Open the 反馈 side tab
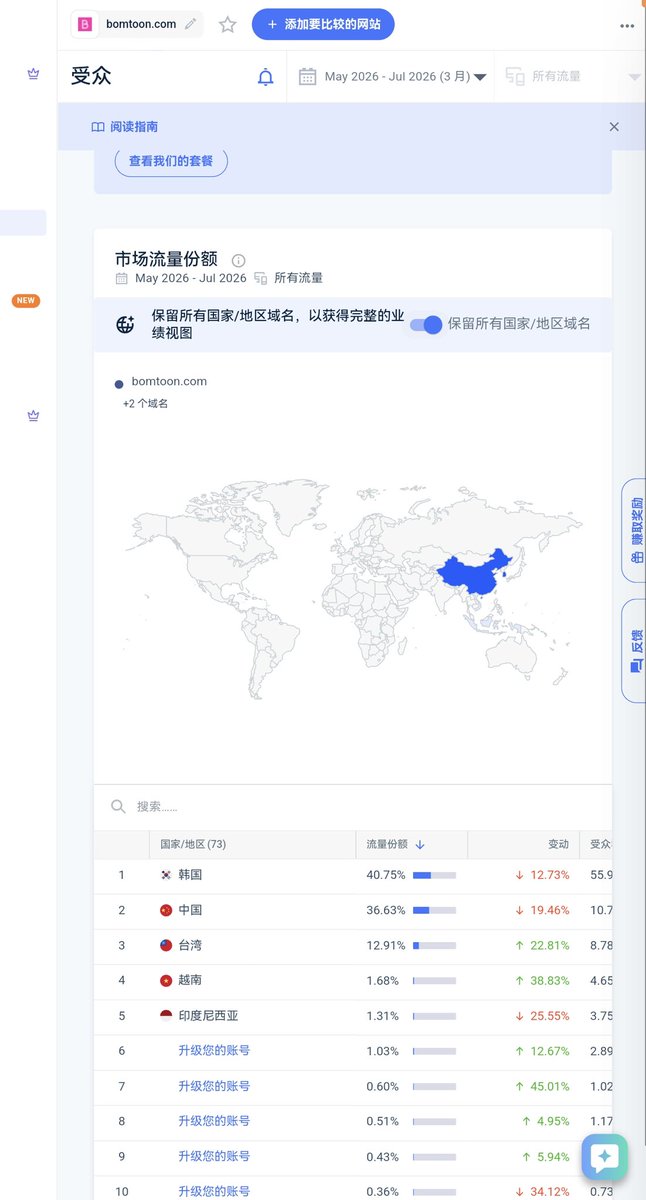This screenshot has height=1200, width=646. point(634,651)
